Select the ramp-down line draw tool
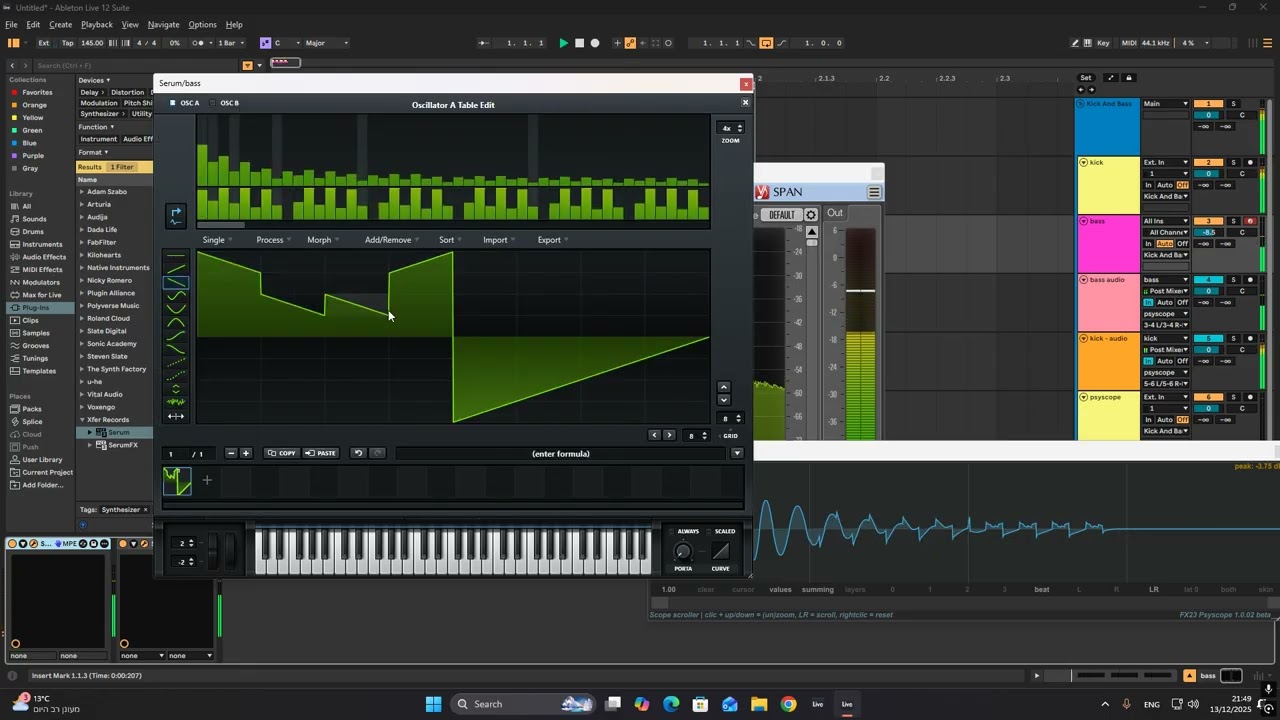Image resolution: width=1280 pixels, height=720 pixels. (176, 283)
